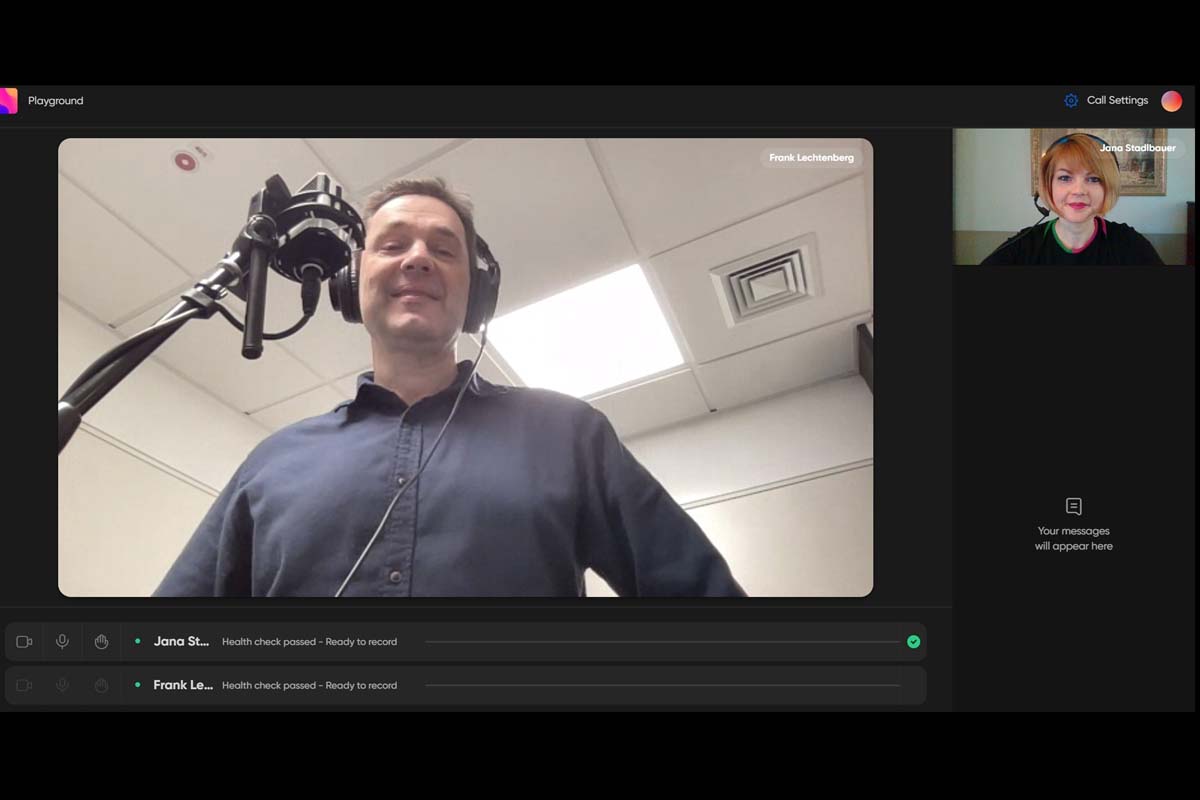Click Frank Lechtenberg's main video feed

(465, 400)
